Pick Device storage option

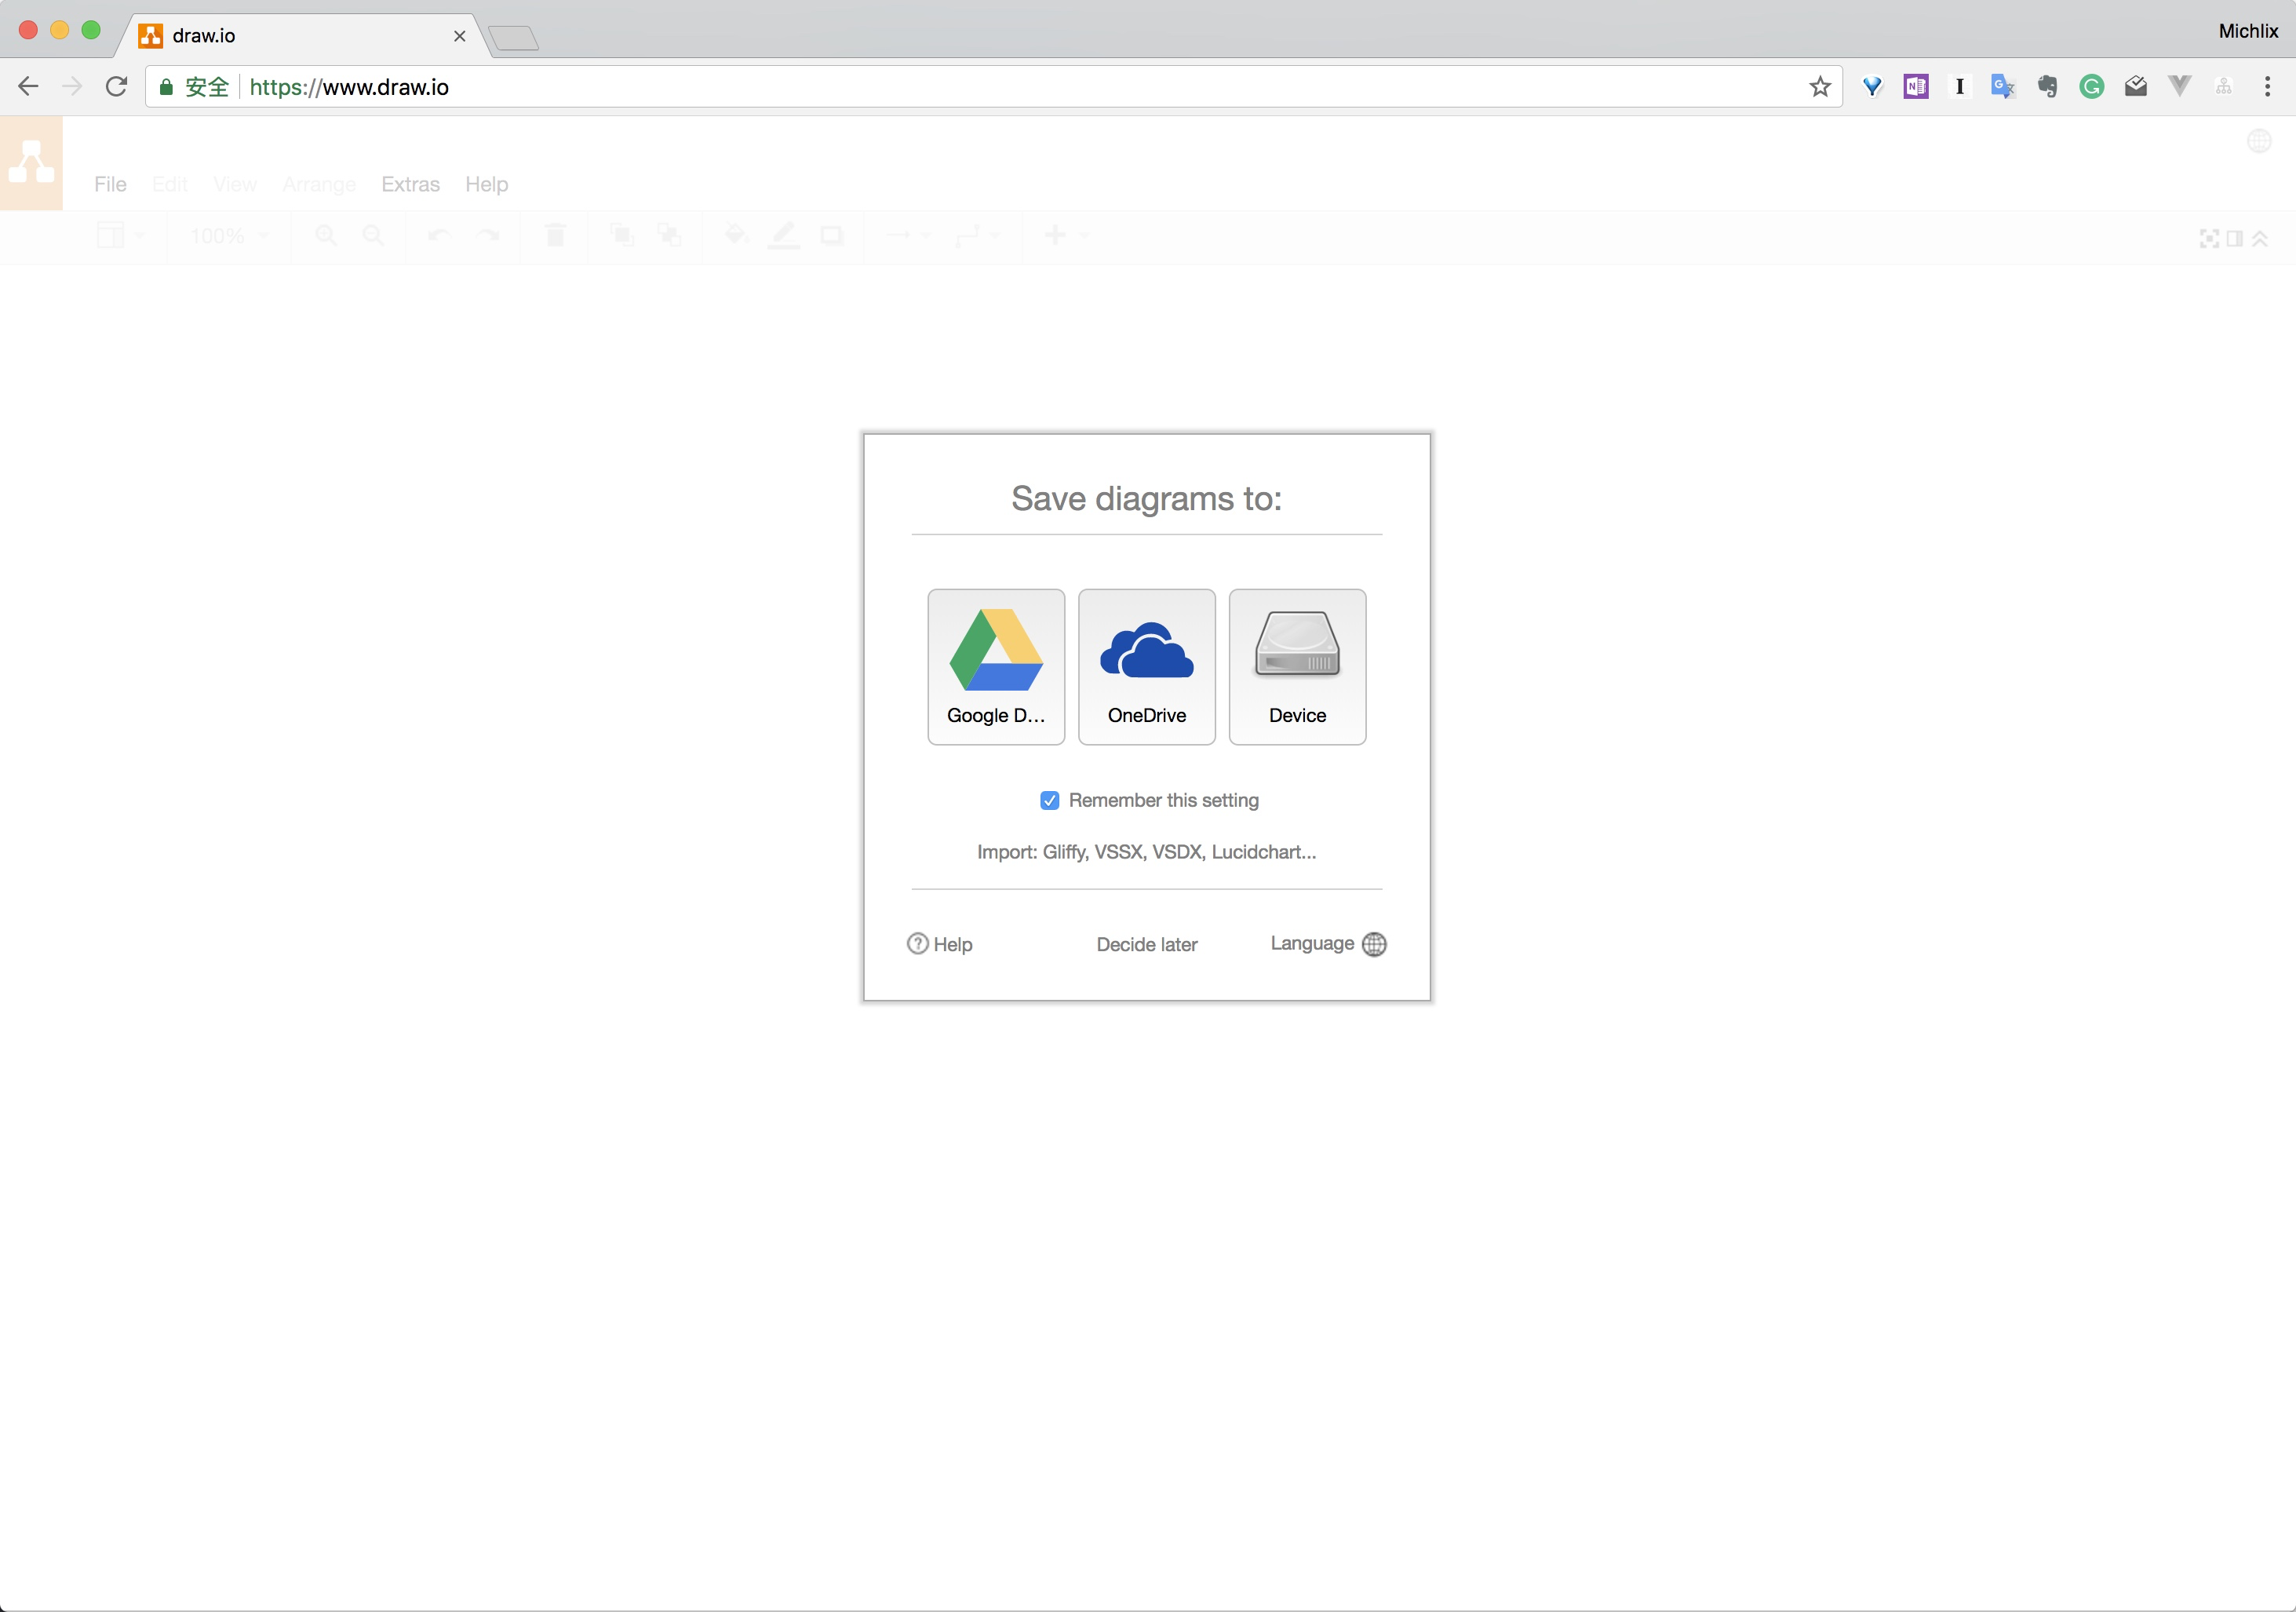(x=1297, y=666)
